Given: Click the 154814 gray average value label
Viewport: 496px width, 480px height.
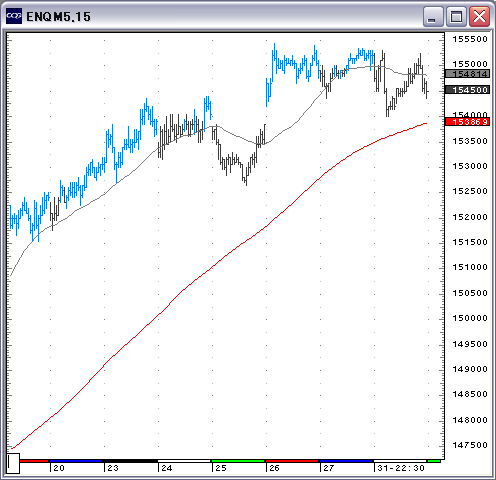Looking at the screenshot, I should (x=467, y=74).
